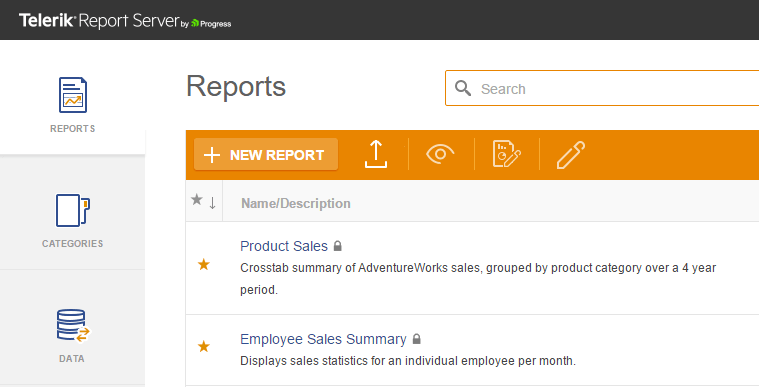
Task: Click lock icon next to Employee Sales Summary
Action: click(417, 339)
